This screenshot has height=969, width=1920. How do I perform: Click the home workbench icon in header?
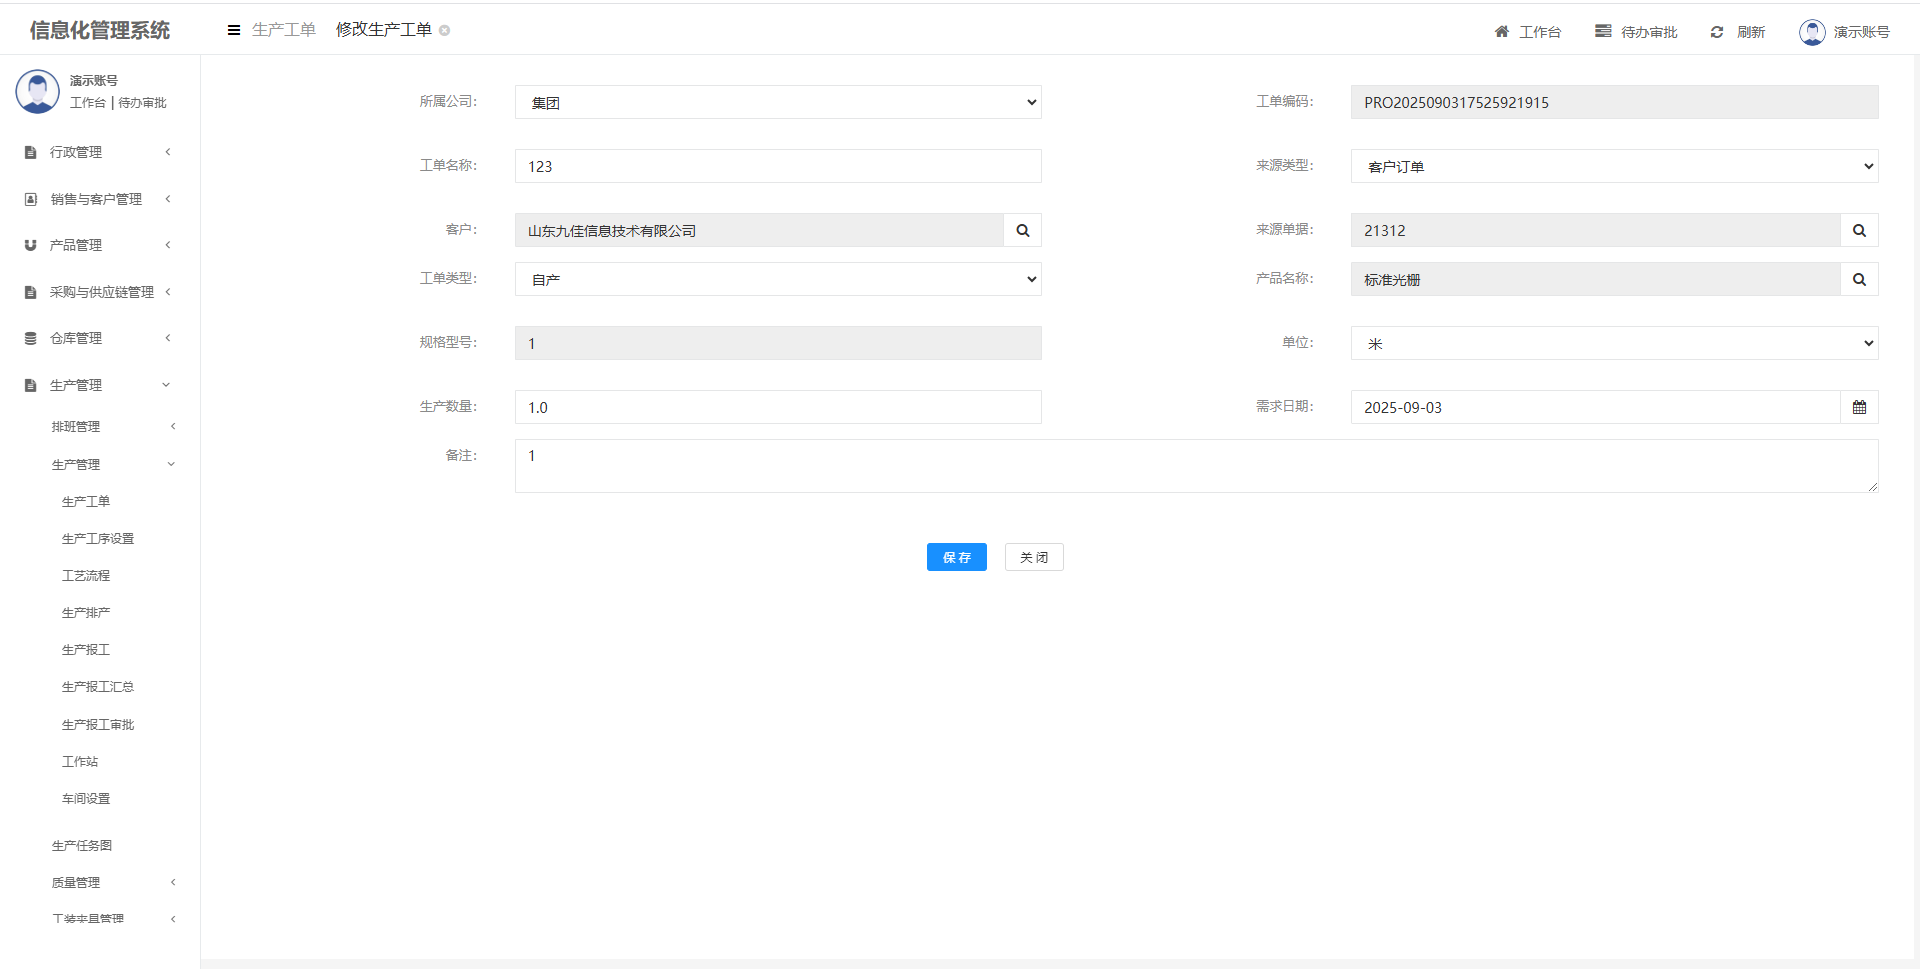pyautogui.click(x=1501, y=32)
